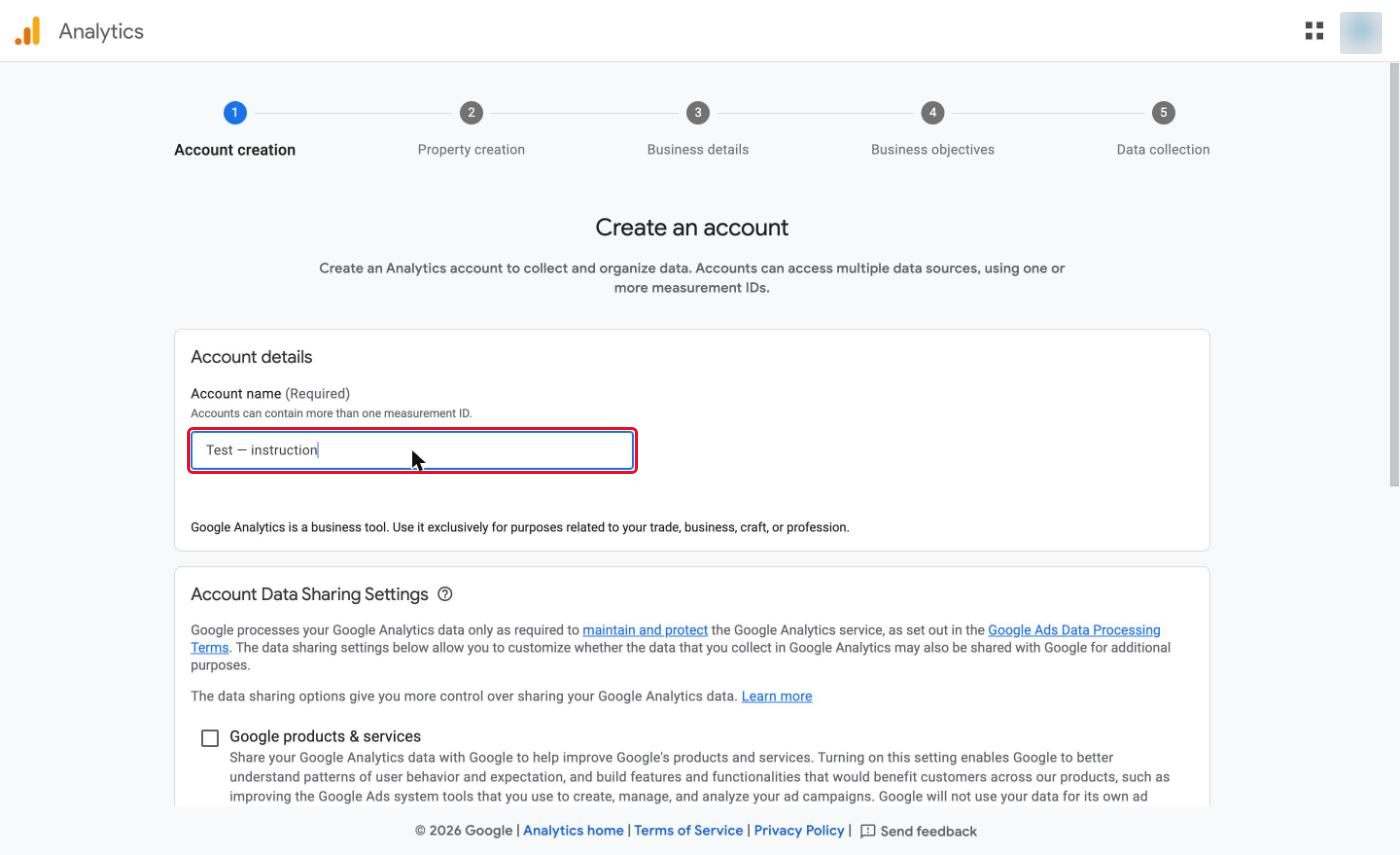Click the Google Analytics logo icon
This screenshot has width=1400, height=855.
[28, 31]
